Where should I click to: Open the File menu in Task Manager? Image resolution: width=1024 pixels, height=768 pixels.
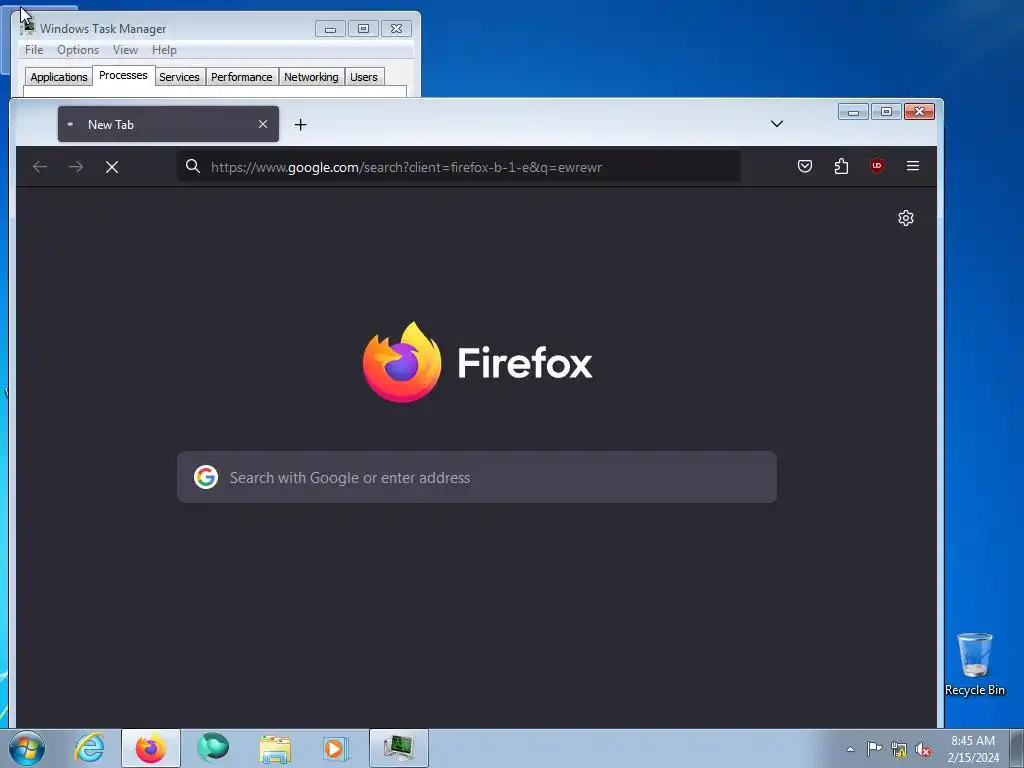[34, 50]
